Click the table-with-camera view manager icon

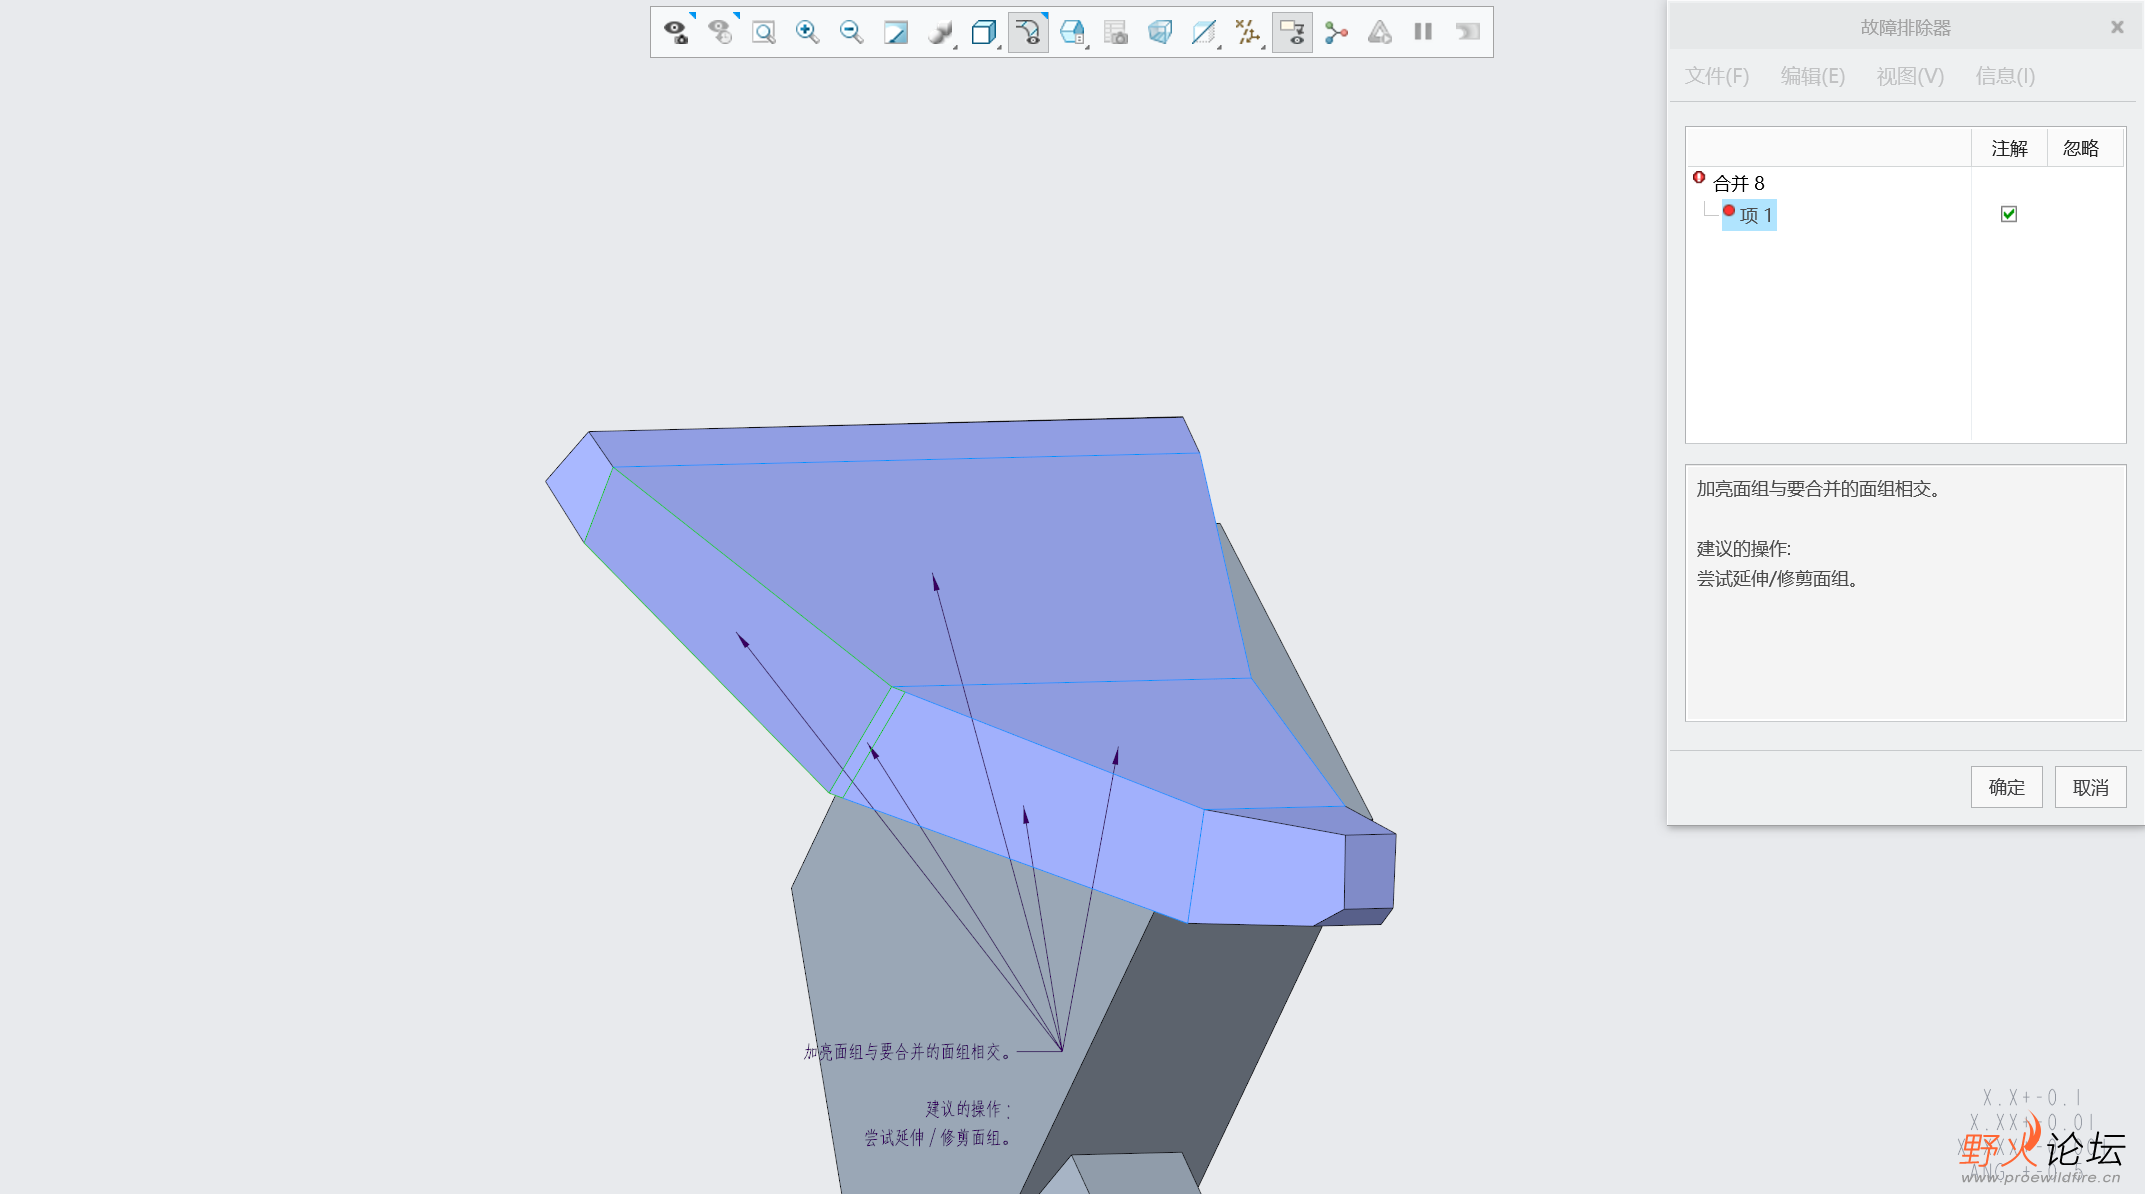1116,32
